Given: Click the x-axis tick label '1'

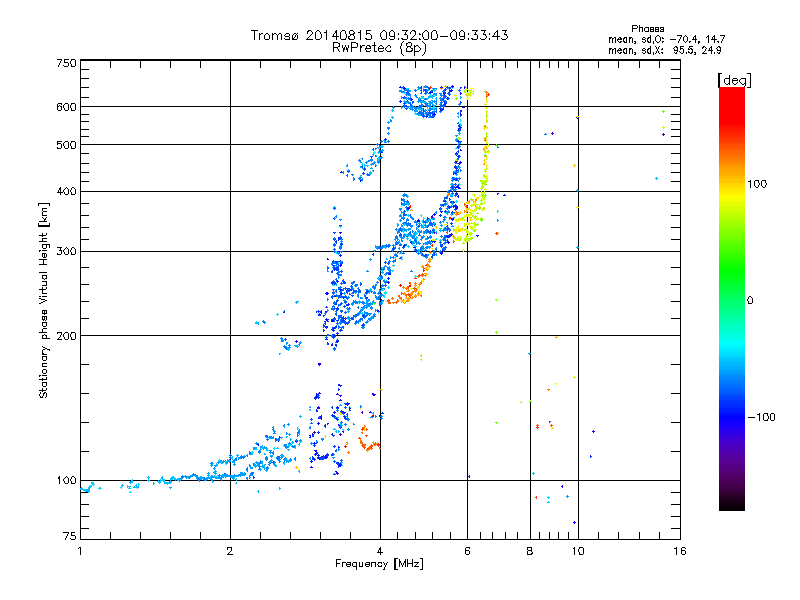Looking at the screenshot, I should 80,552.
